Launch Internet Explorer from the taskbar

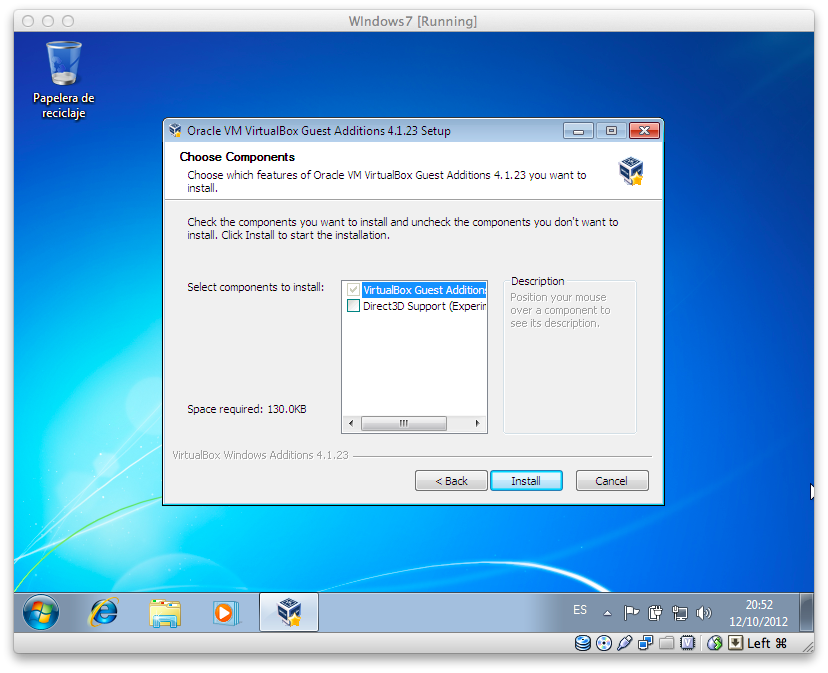tap(104, 613)
